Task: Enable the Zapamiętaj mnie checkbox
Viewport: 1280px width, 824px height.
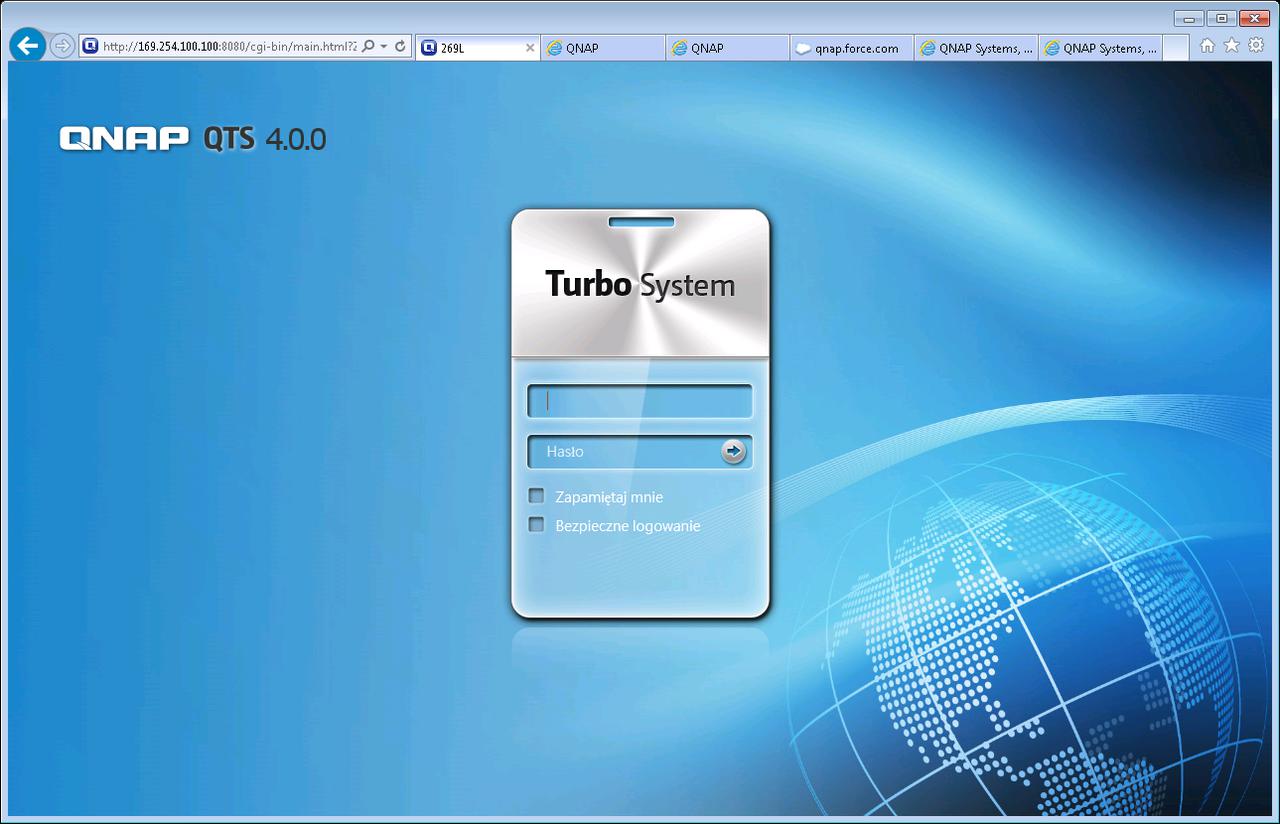Action: coord(537,496)
